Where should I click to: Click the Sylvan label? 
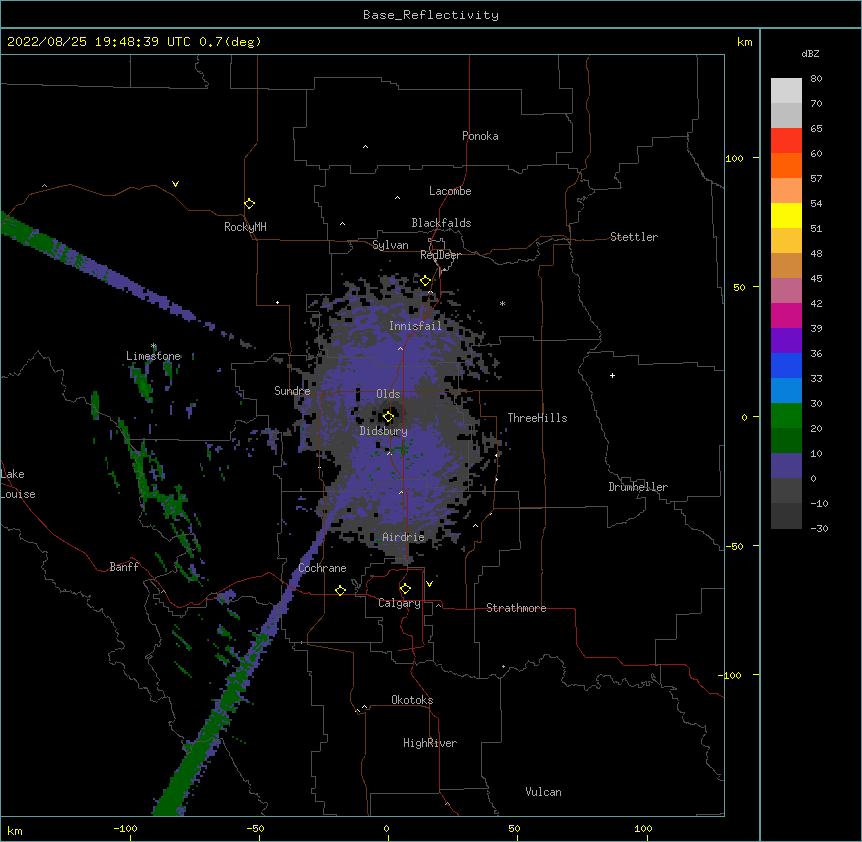tap(390, 245)
